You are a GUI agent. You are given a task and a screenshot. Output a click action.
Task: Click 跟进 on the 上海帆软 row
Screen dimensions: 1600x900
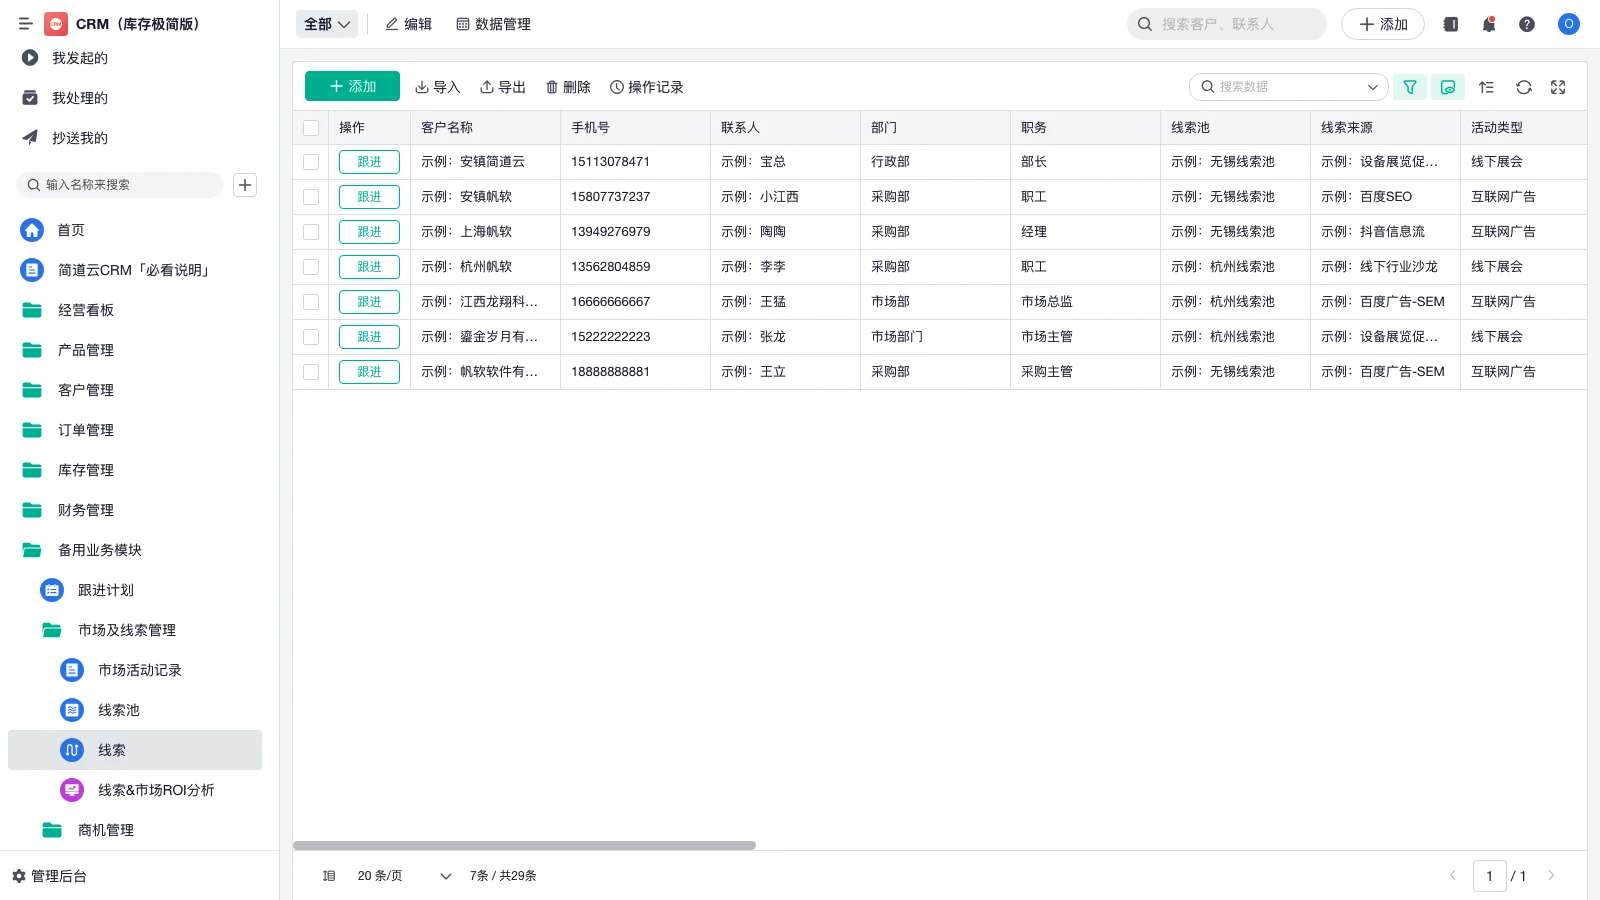pyautogui.click(x=369, y=231)
